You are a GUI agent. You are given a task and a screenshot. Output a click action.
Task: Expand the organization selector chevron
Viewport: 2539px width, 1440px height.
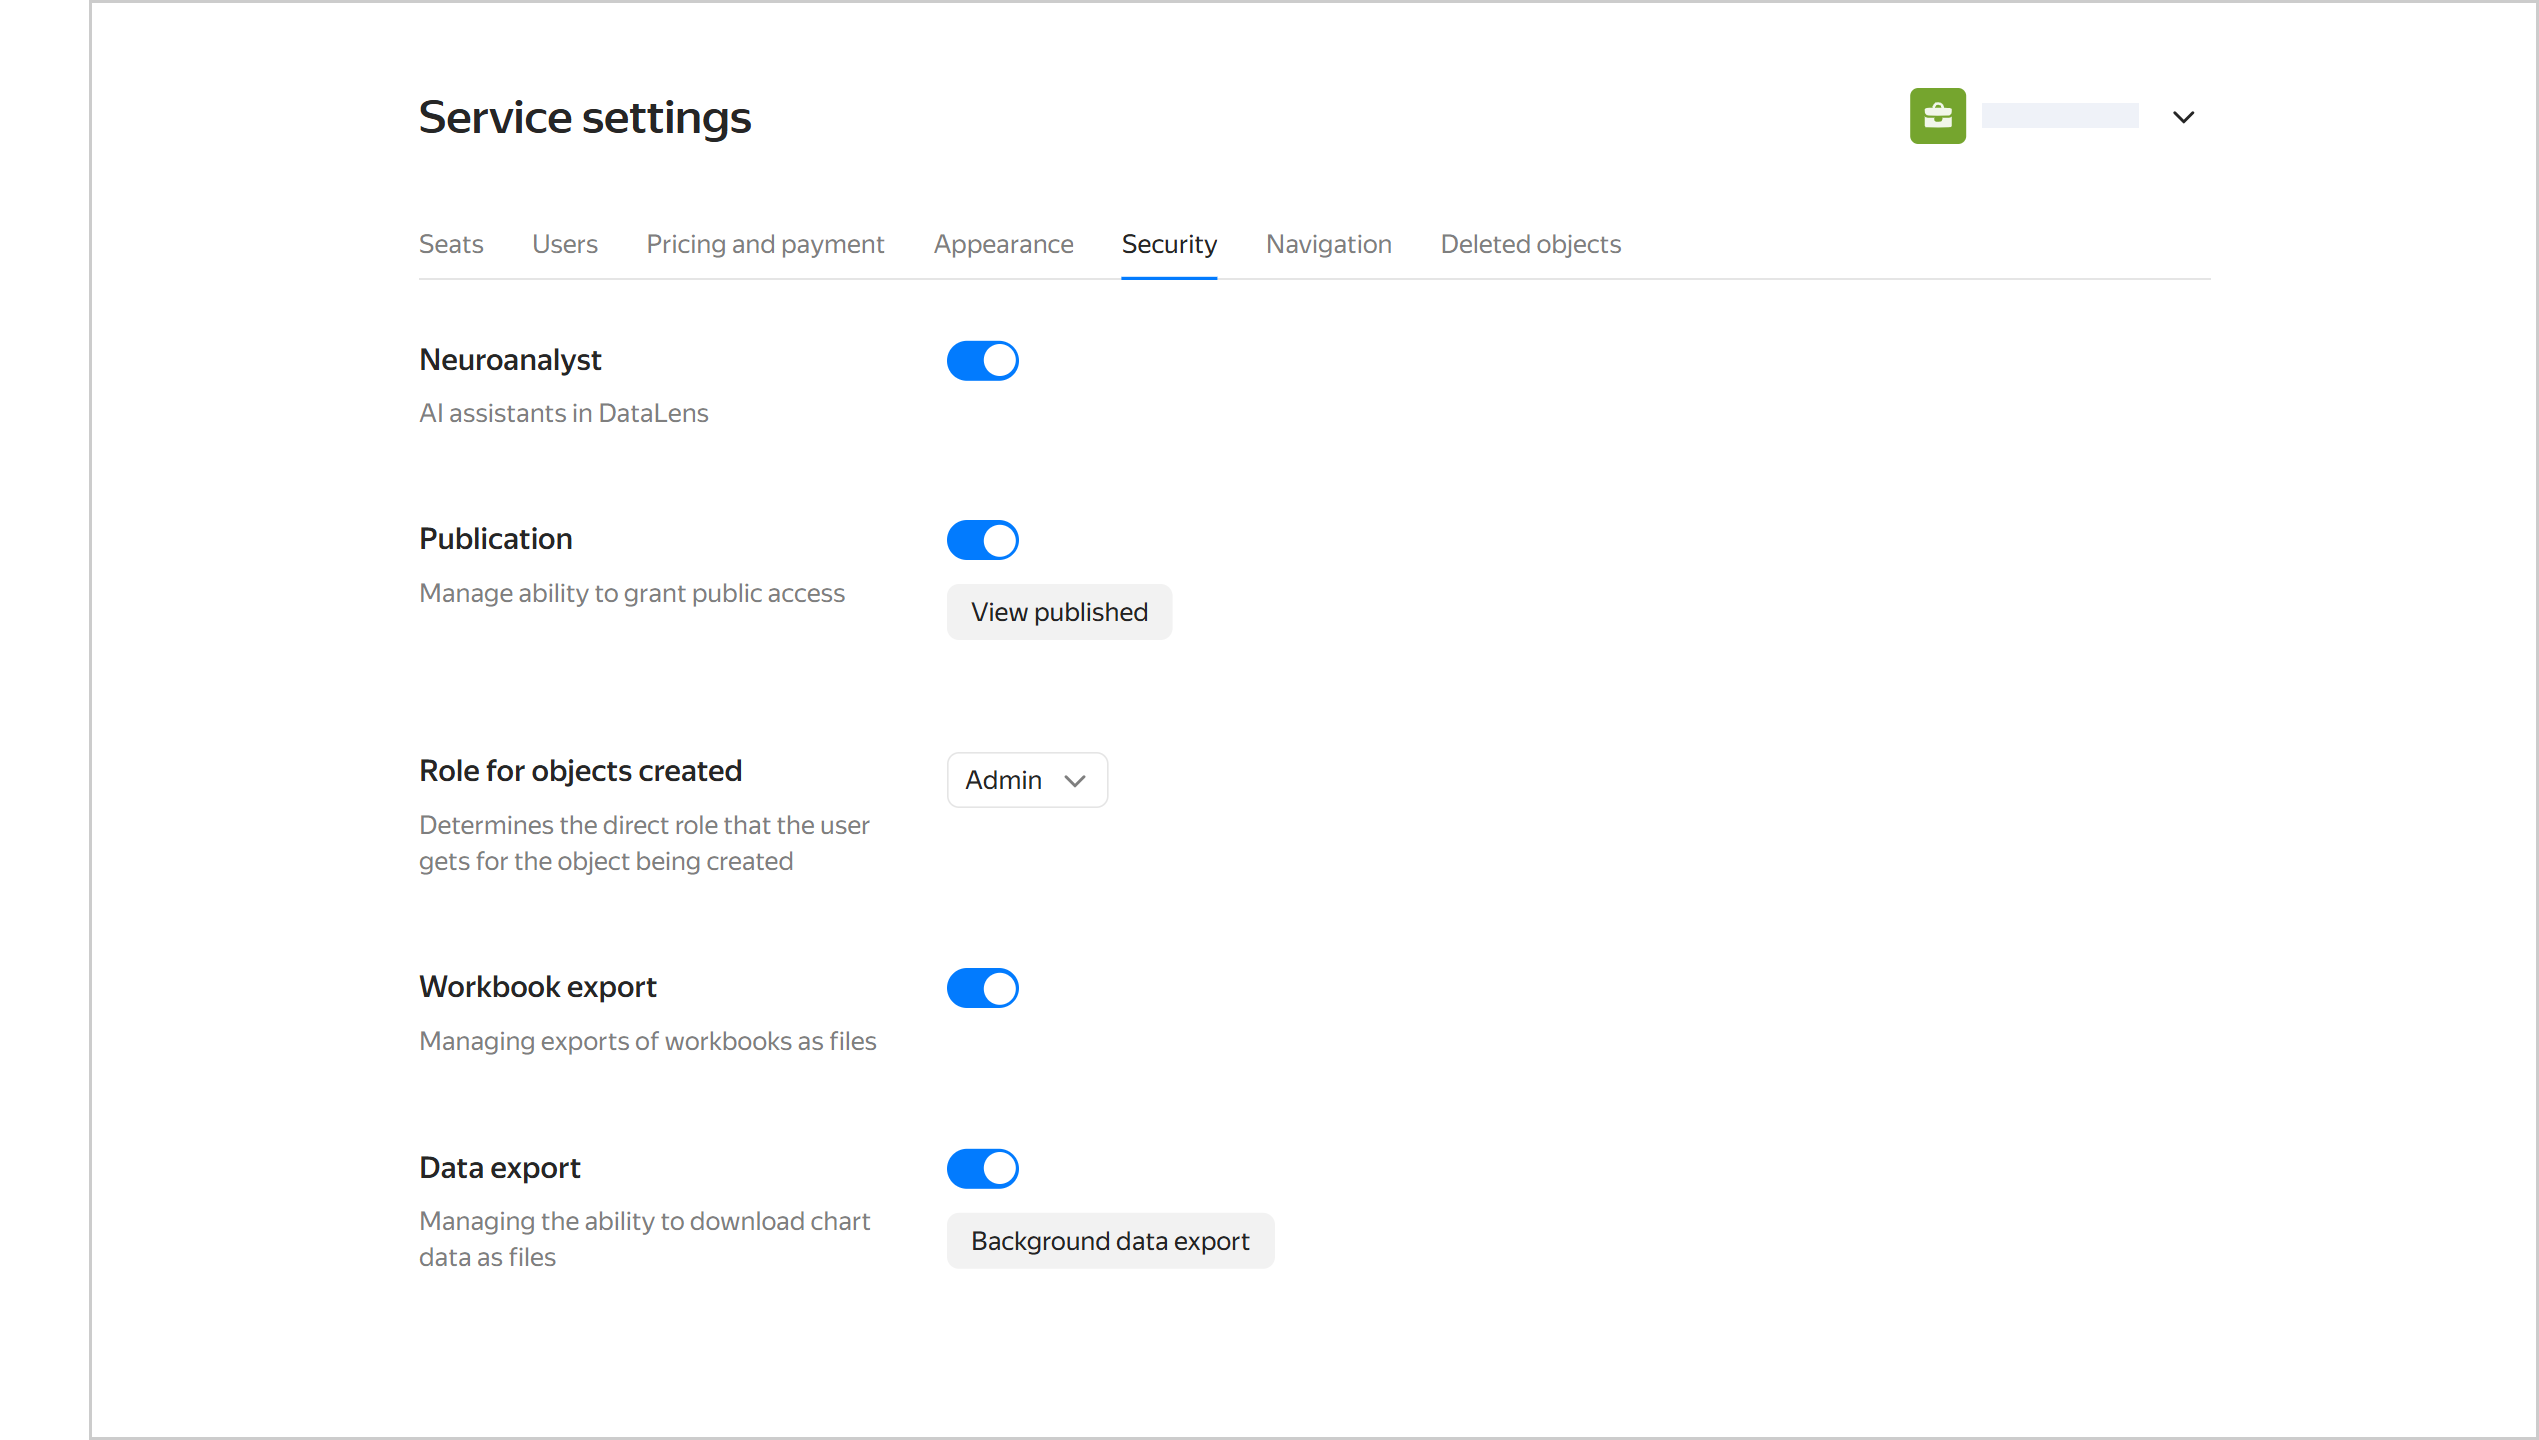coord(2183,117)
